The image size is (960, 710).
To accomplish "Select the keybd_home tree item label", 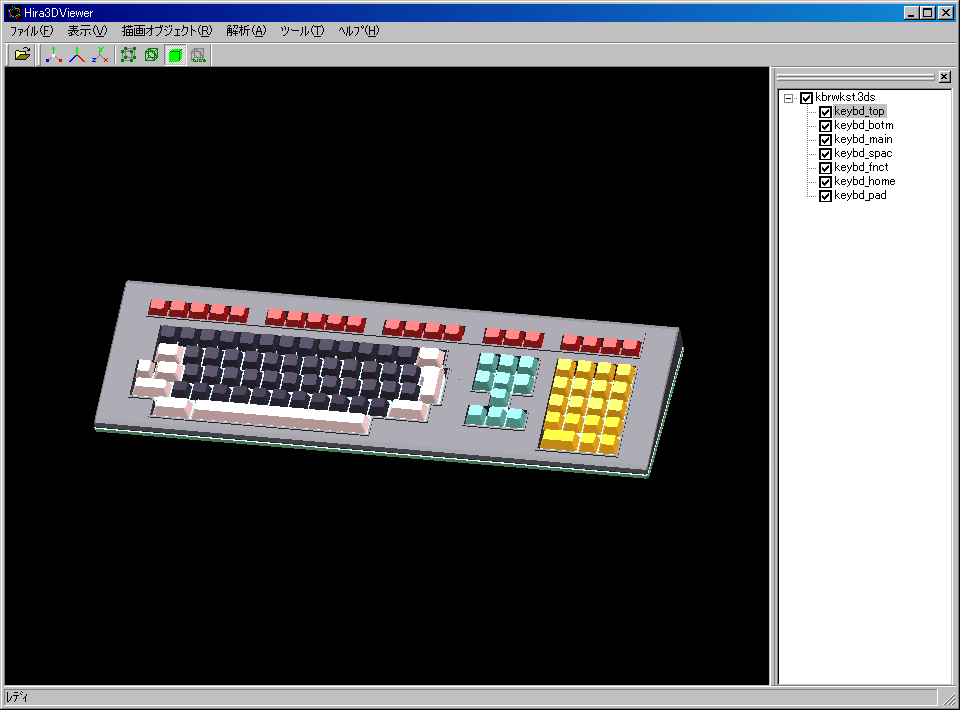I will coord(864,182).
